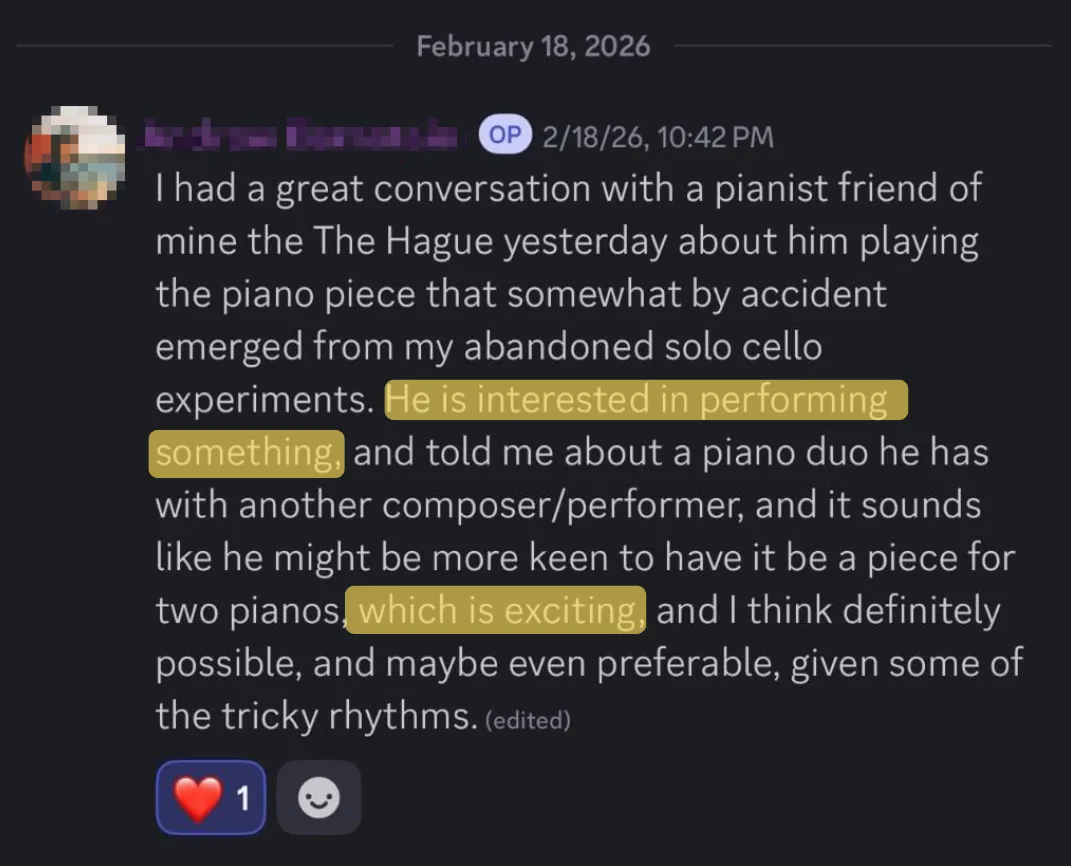Toggle the red heart reaction
1071x866 pixels.
point(197,798)
